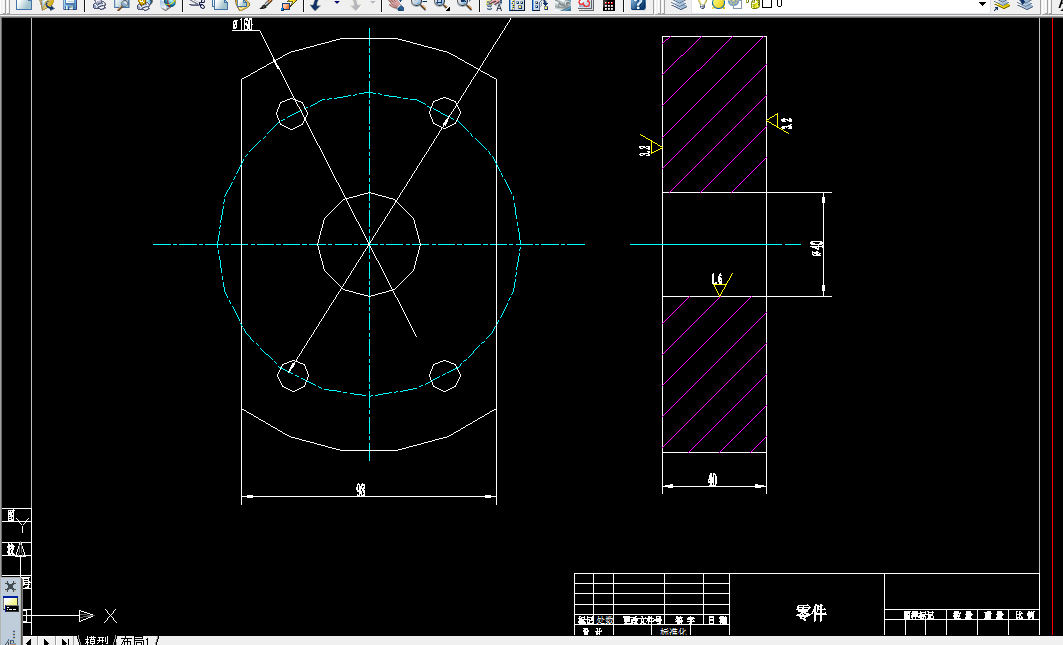Select the Zoom Realtime magnifier
The height and width of the screenshot is (645, 1063).
pyautogui.click(x=418, y=4)
